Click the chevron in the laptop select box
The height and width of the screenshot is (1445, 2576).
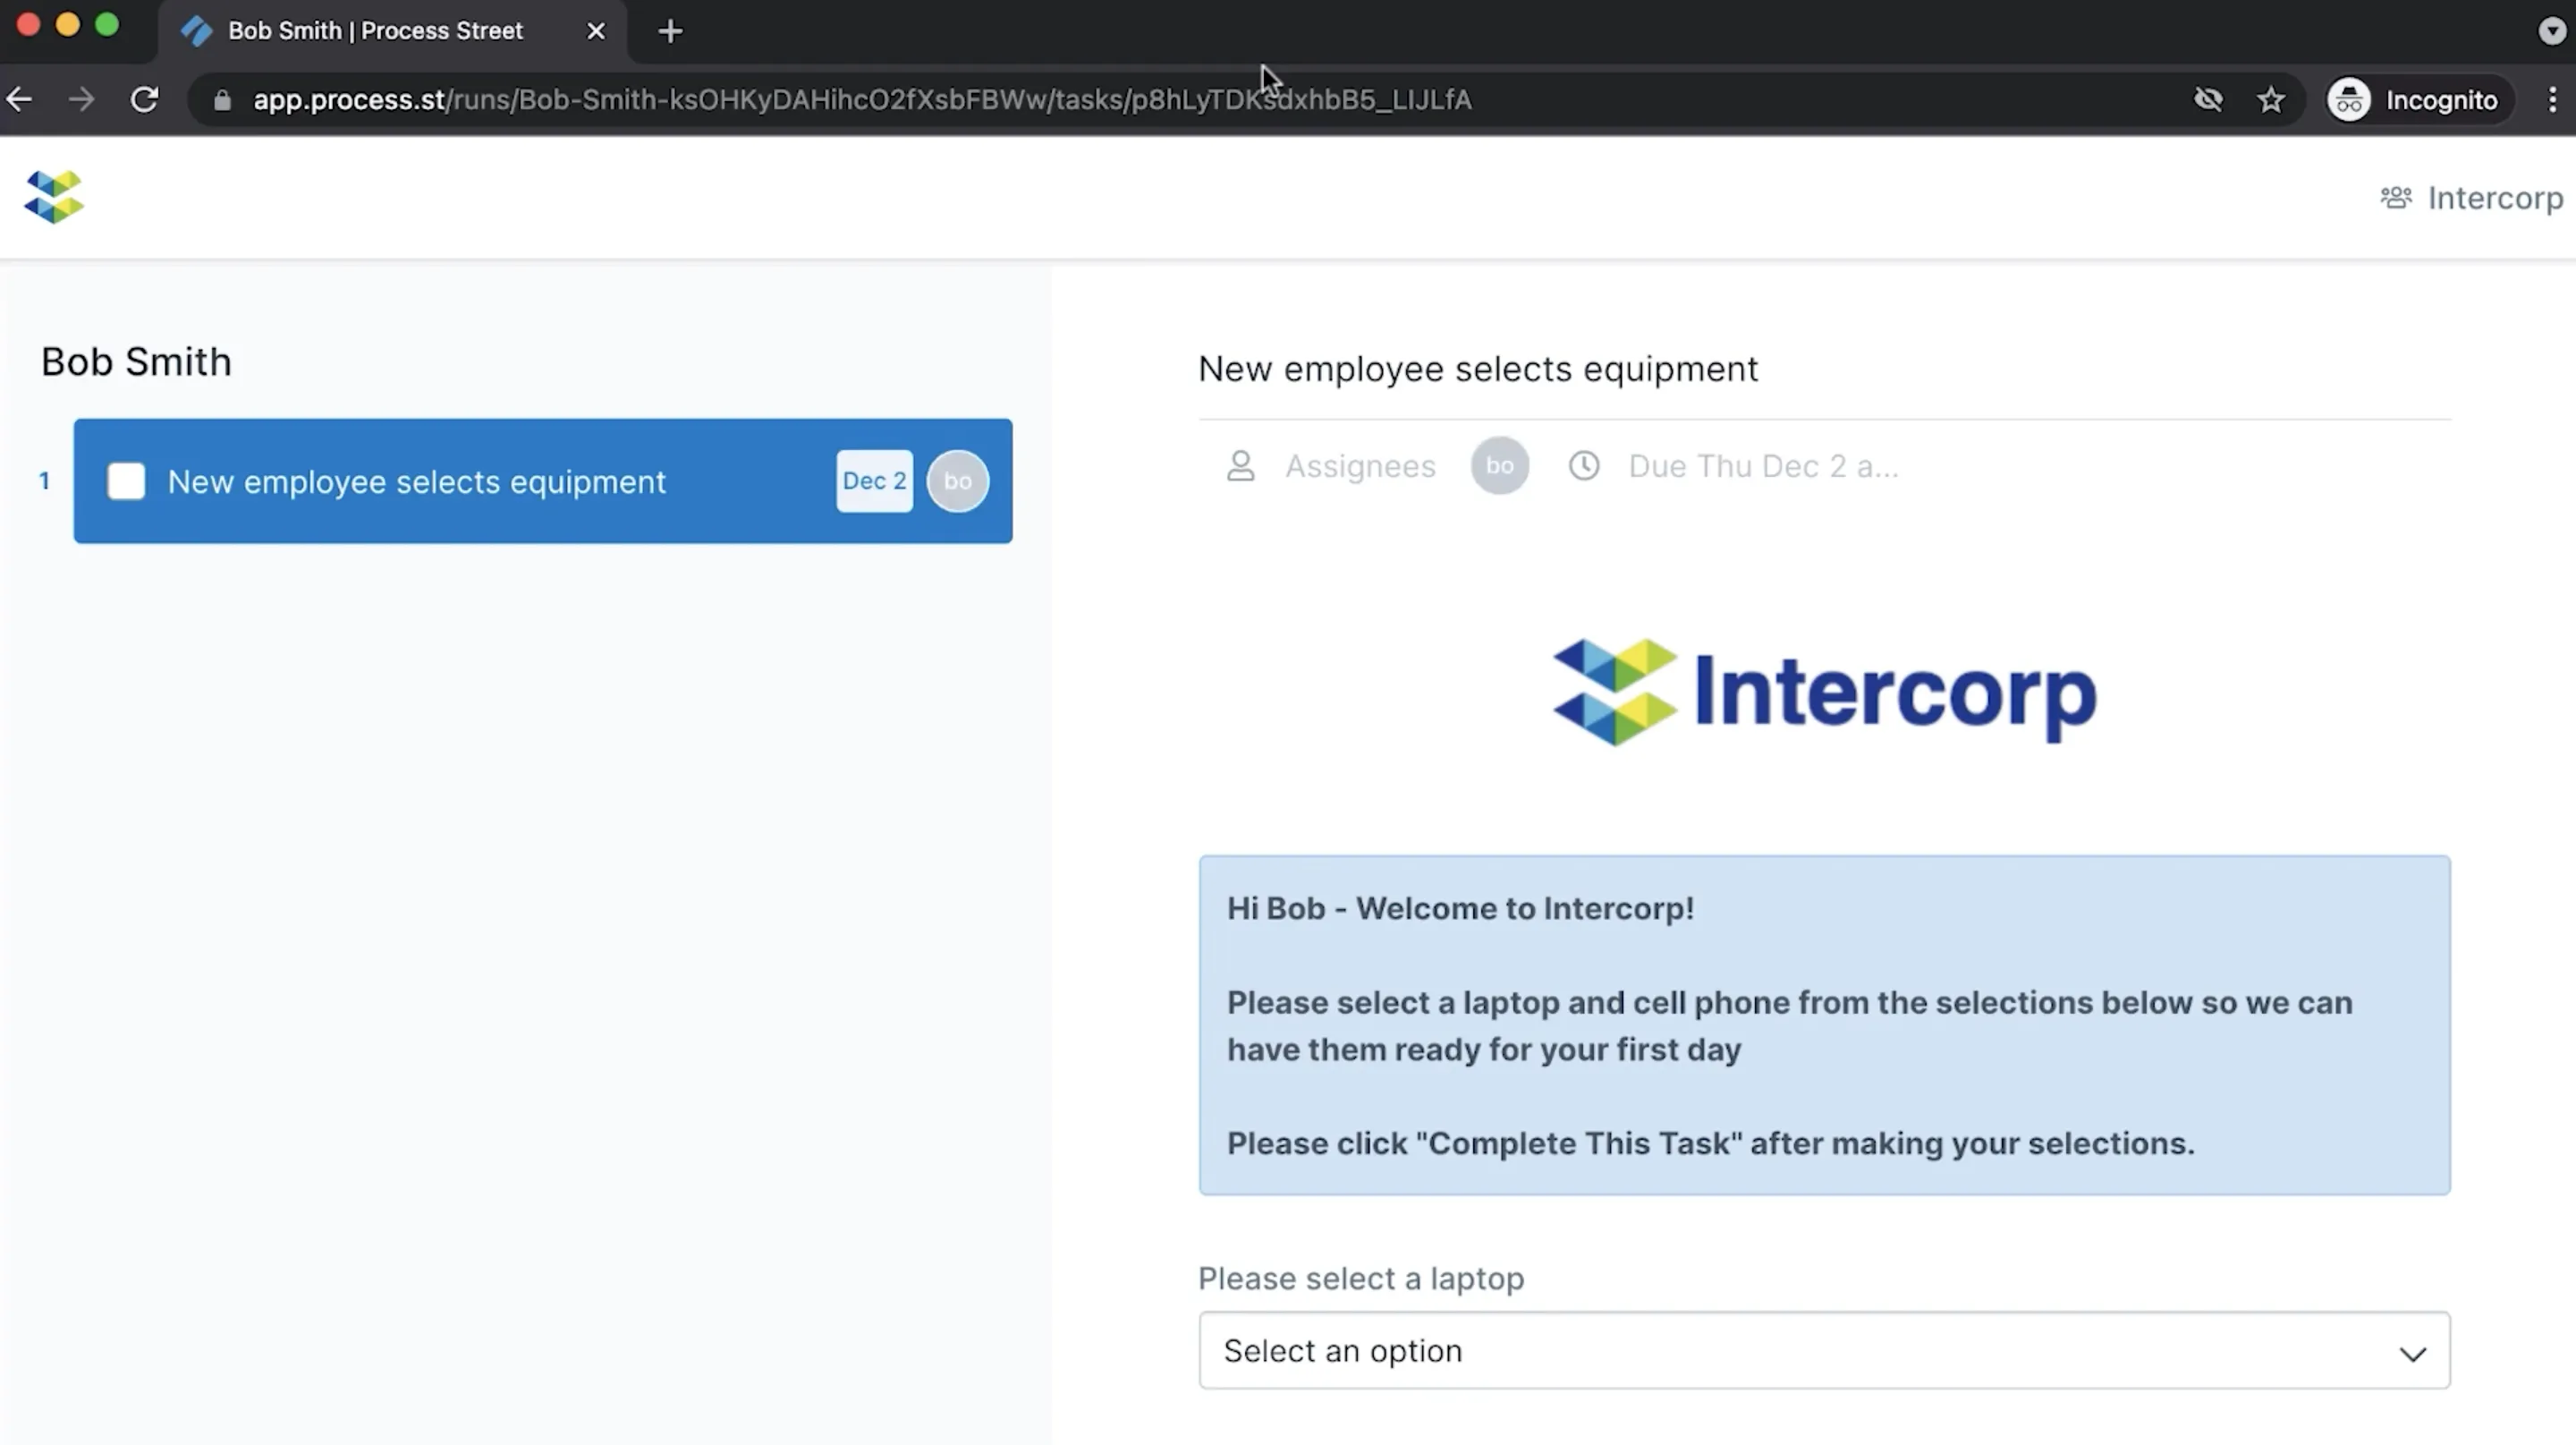2412,1354
